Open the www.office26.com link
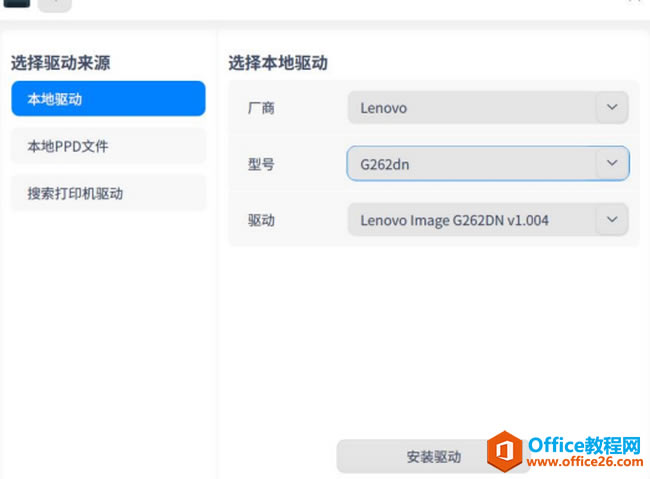This screenshot has height=479, width=650. [585, 461]
